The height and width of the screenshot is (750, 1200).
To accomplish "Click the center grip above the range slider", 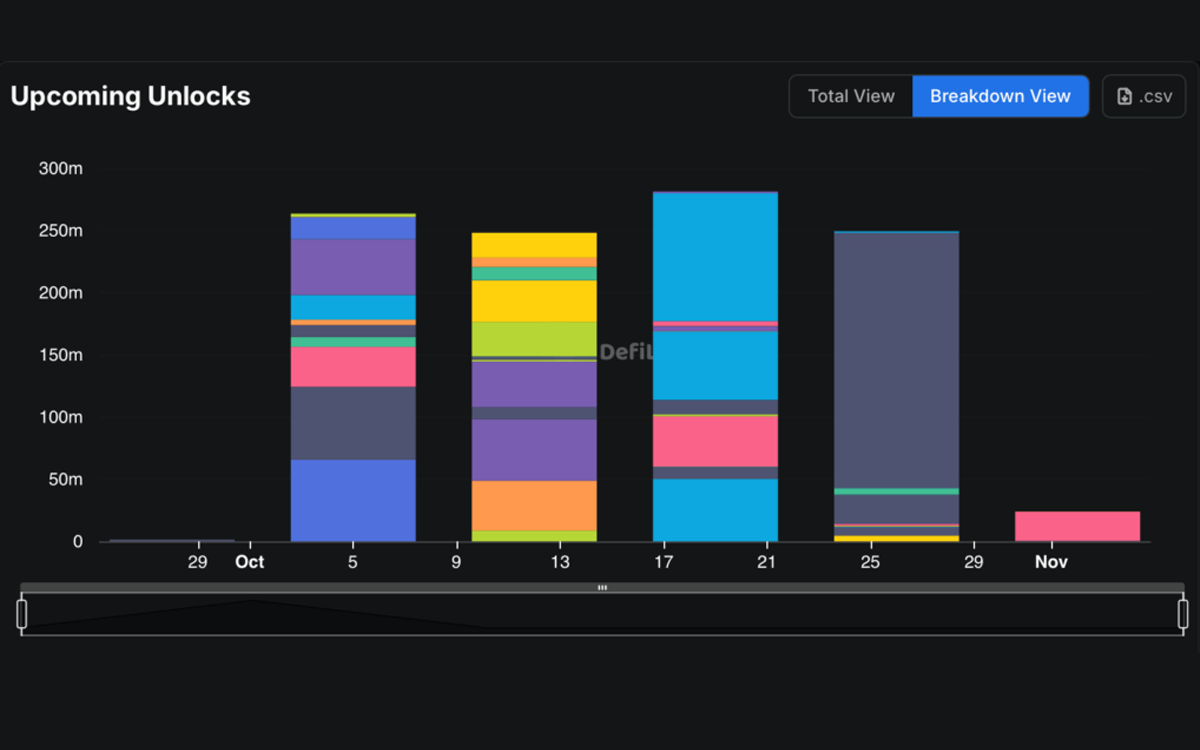I will coord(602,588).
